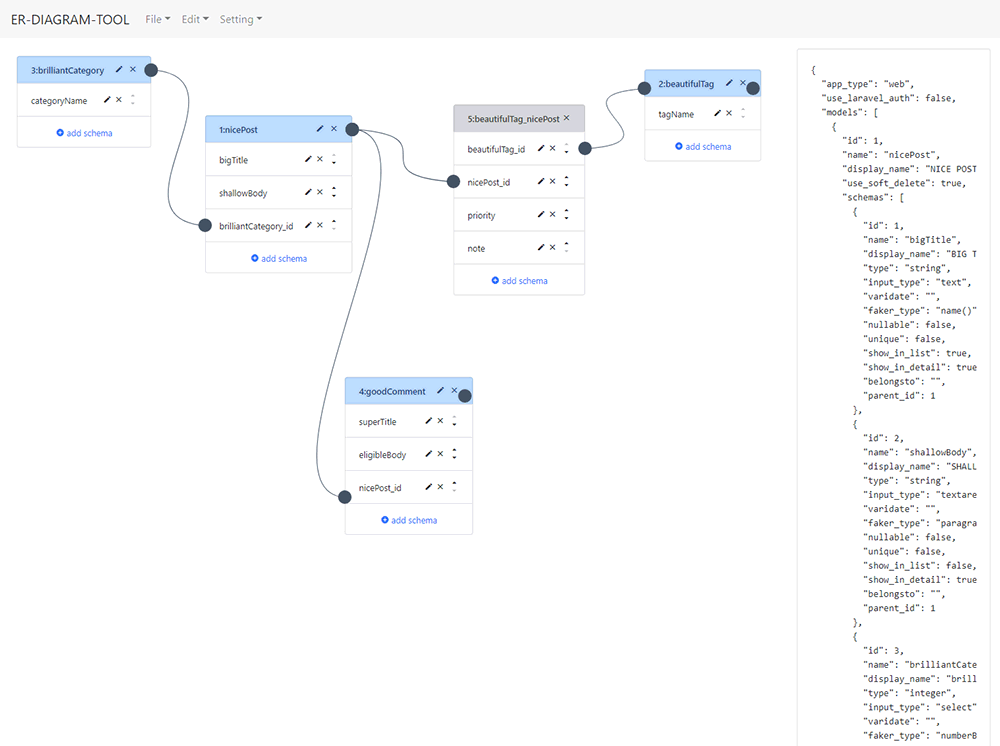Reorder superTitle with its up/down arrows
Image resolution: width=1000 pixels, height=746 pixels.
coord(454,421)
